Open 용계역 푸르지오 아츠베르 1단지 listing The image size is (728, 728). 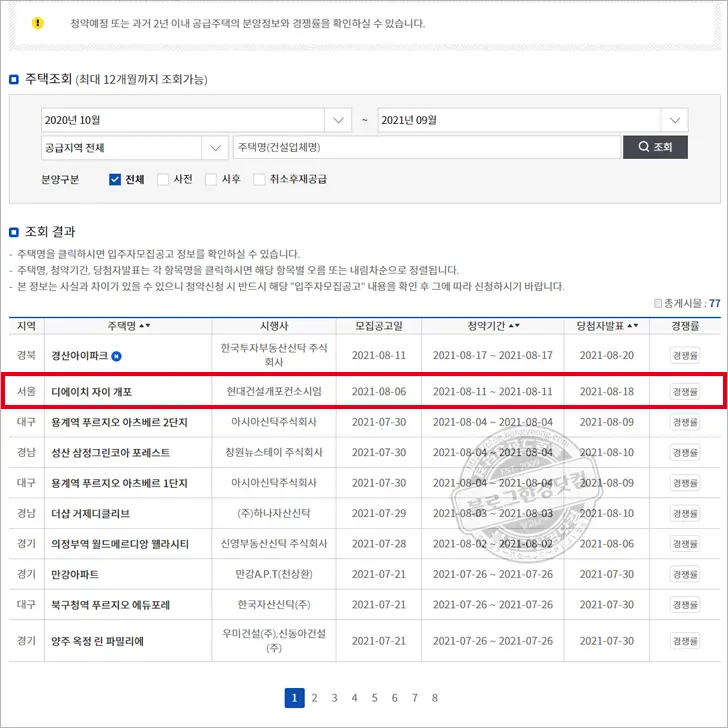(x=119, y=483)
